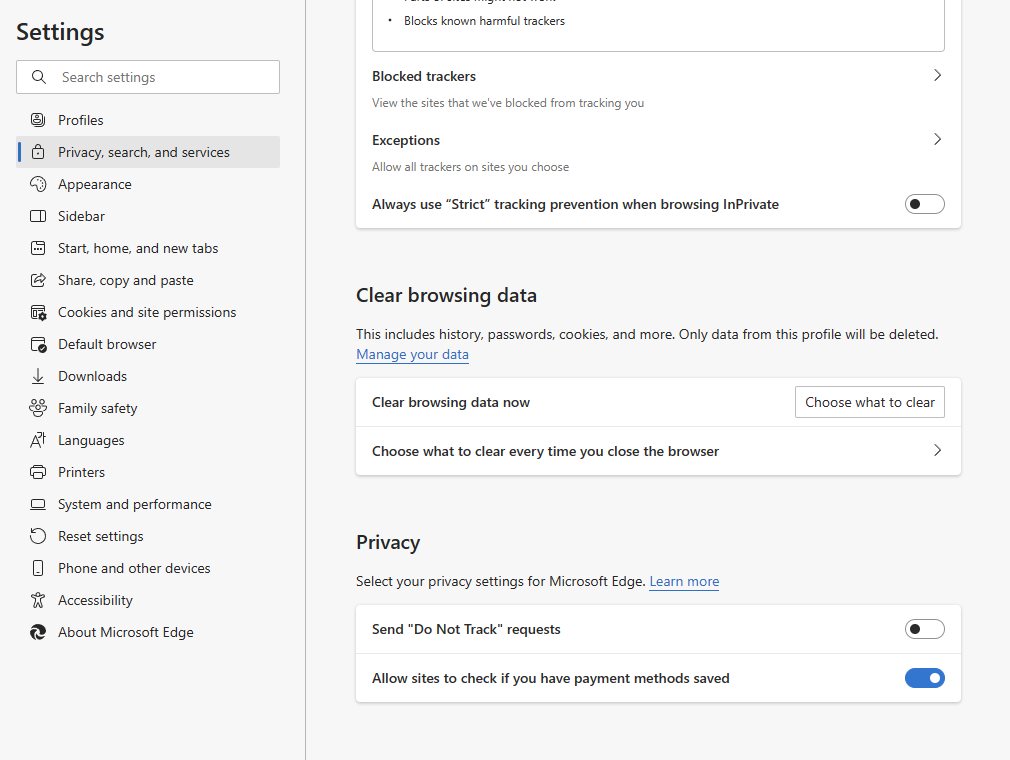Click the Downloads arrow icon
The width and height of the screenshot is (1010, 760).
pos(38,376)
